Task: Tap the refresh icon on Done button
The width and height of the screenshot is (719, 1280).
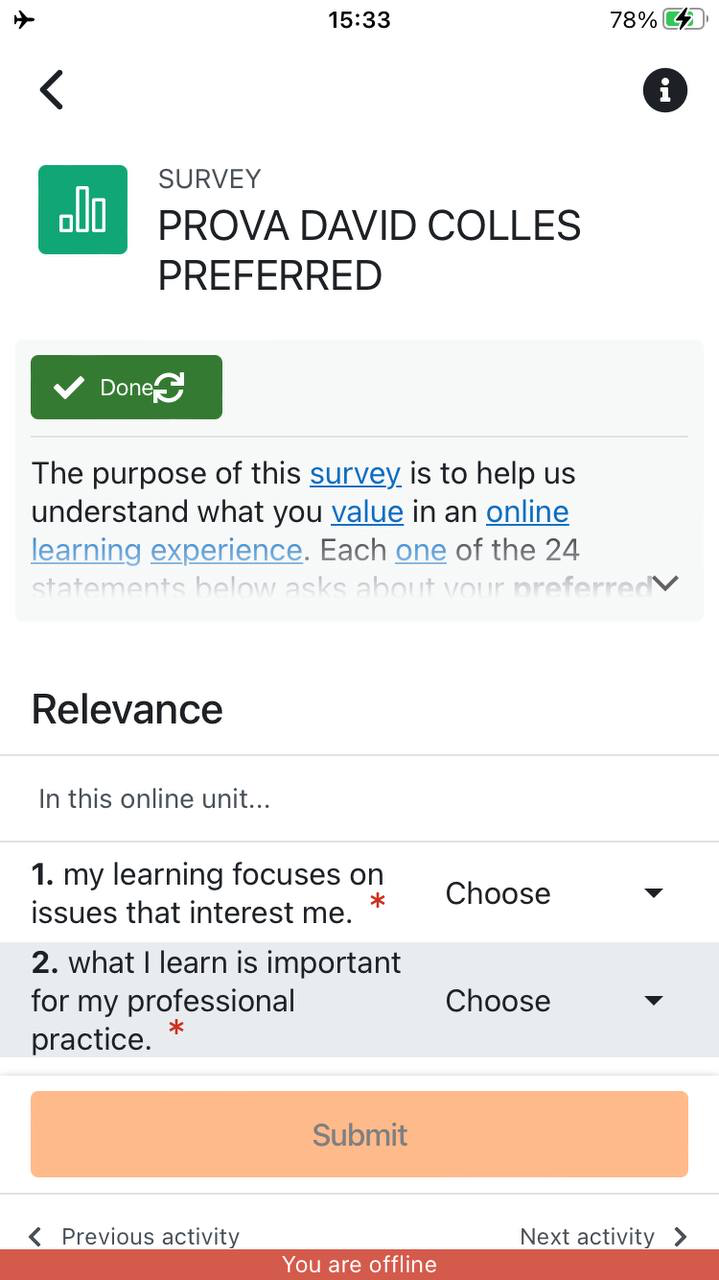Action: tap(169, 387)
